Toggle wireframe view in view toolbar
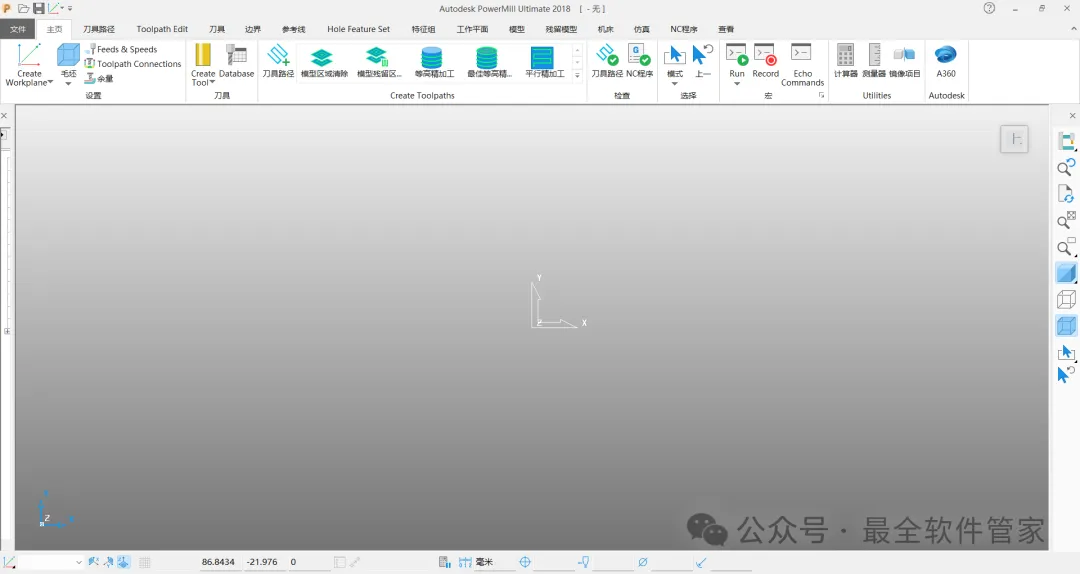This screenshot has height=574, width=1080. (x=1066, y=300)
